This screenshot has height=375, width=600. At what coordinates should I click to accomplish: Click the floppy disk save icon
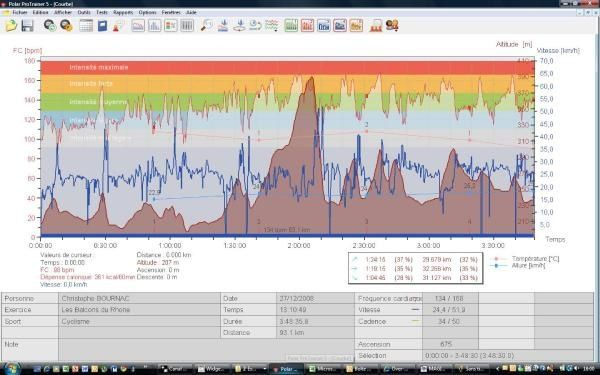27,26
